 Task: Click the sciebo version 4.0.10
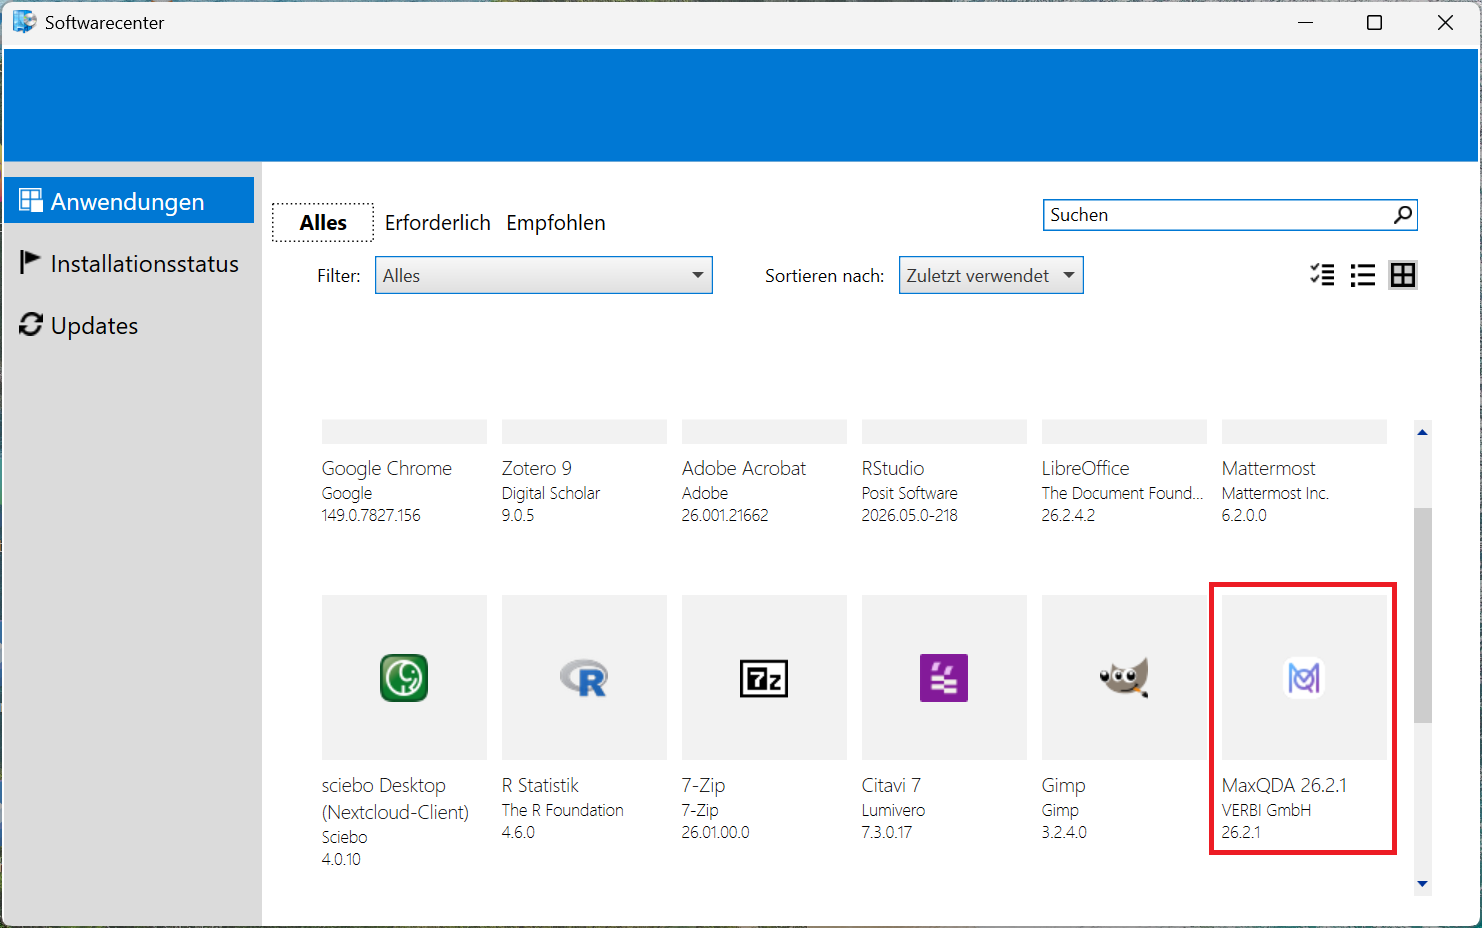coord(341,859)
